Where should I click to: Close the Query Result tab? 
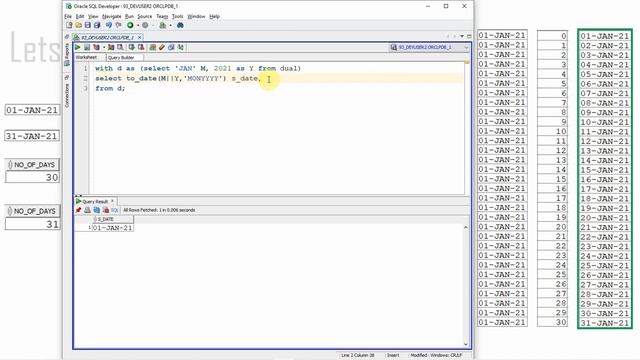pyautogui.click(x=112, y=201)
